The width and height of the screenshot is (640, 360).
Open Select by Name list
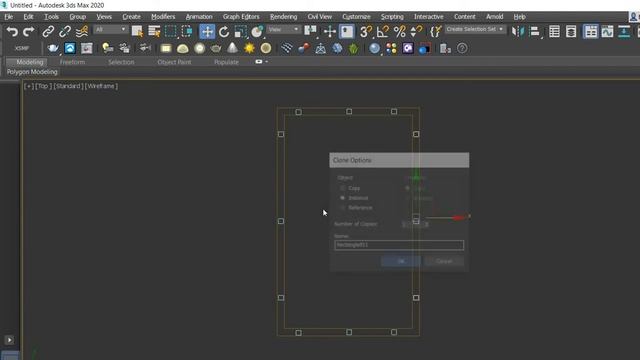click(x=154, y=31)
